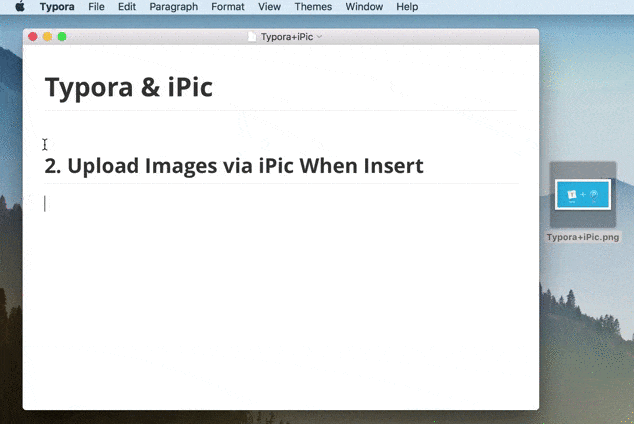This screenshot has width=634, height=424.
Task: Open the Window menu
Action: click(x=364, y=7)
